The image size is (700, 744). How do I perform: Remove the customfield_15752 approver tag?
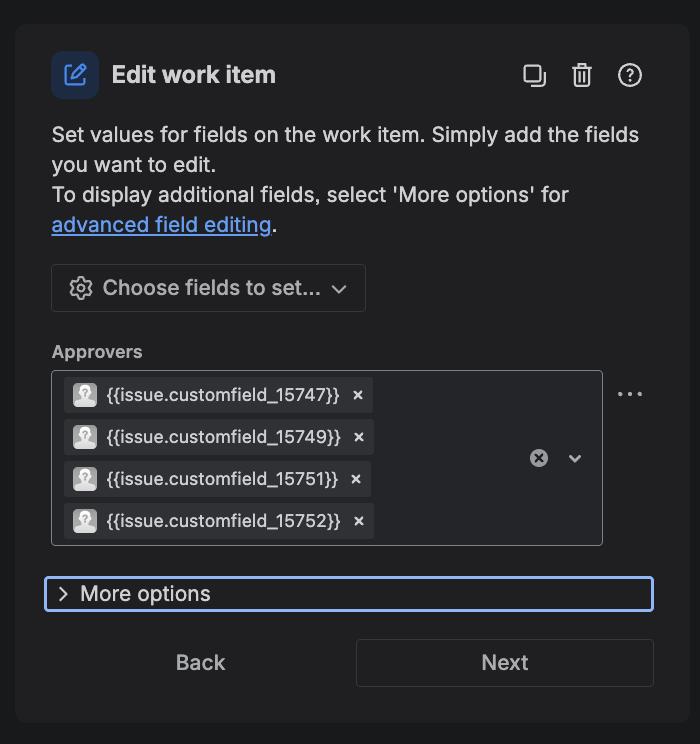point(359,521)
